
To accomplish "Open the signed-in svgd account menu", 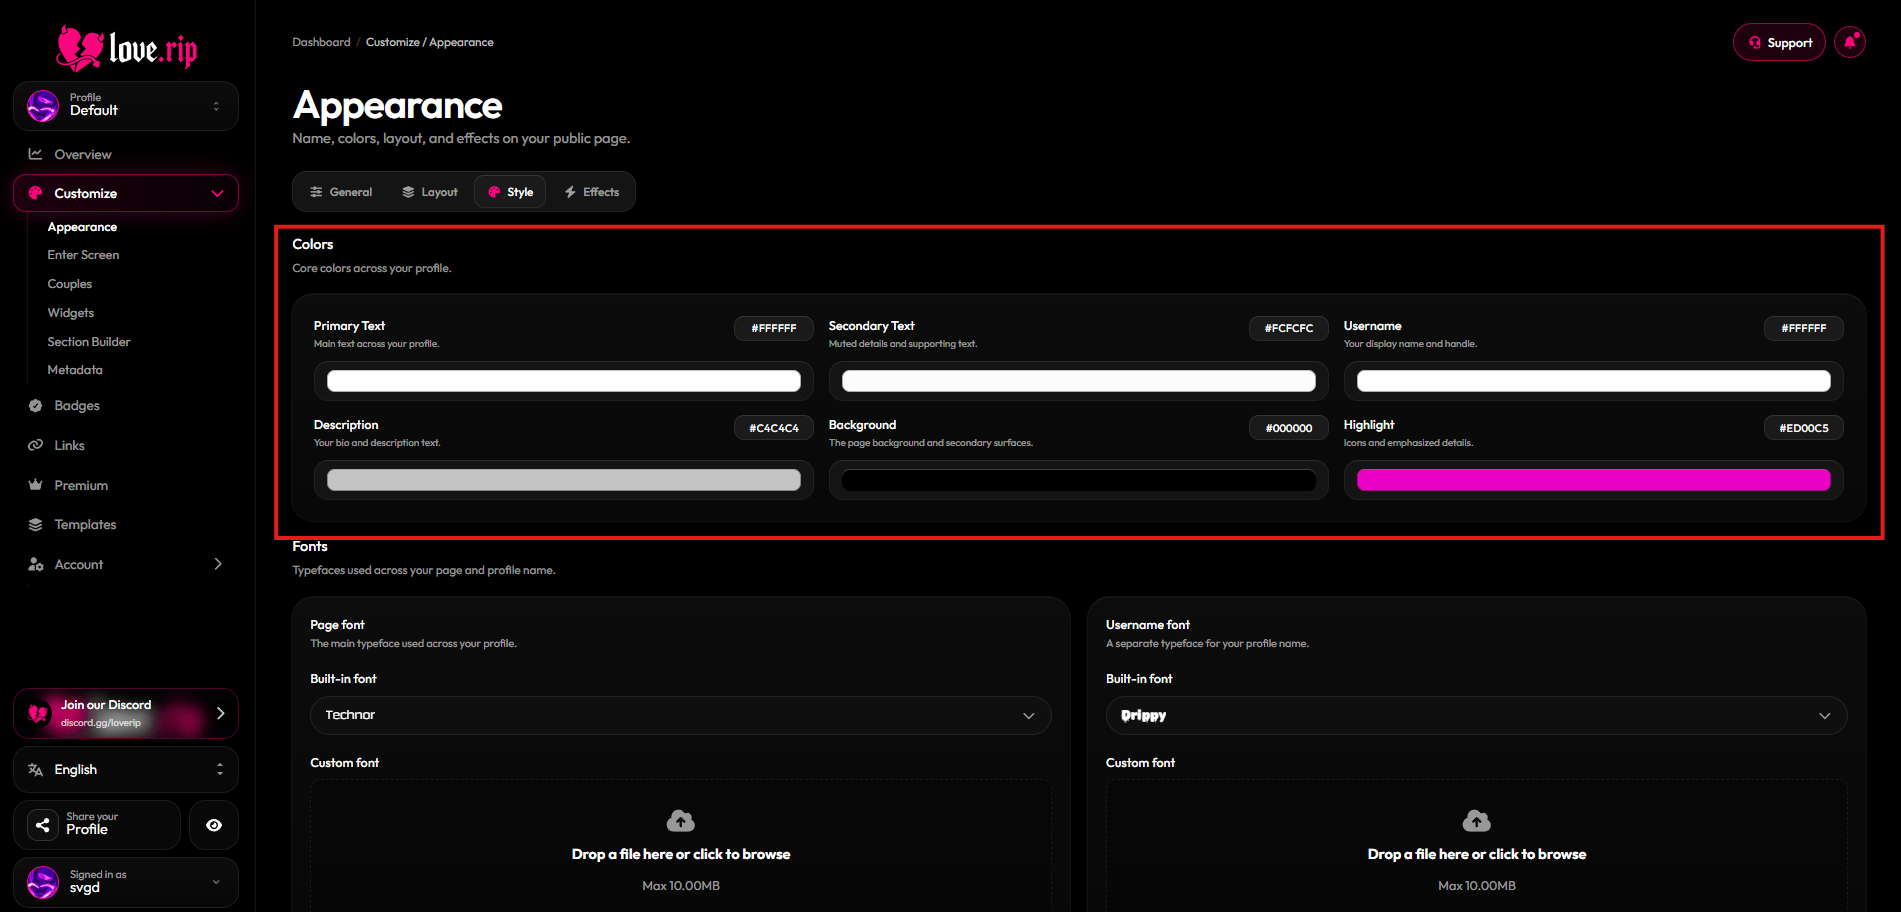I will pyautogui.click(x=126, y=882).
